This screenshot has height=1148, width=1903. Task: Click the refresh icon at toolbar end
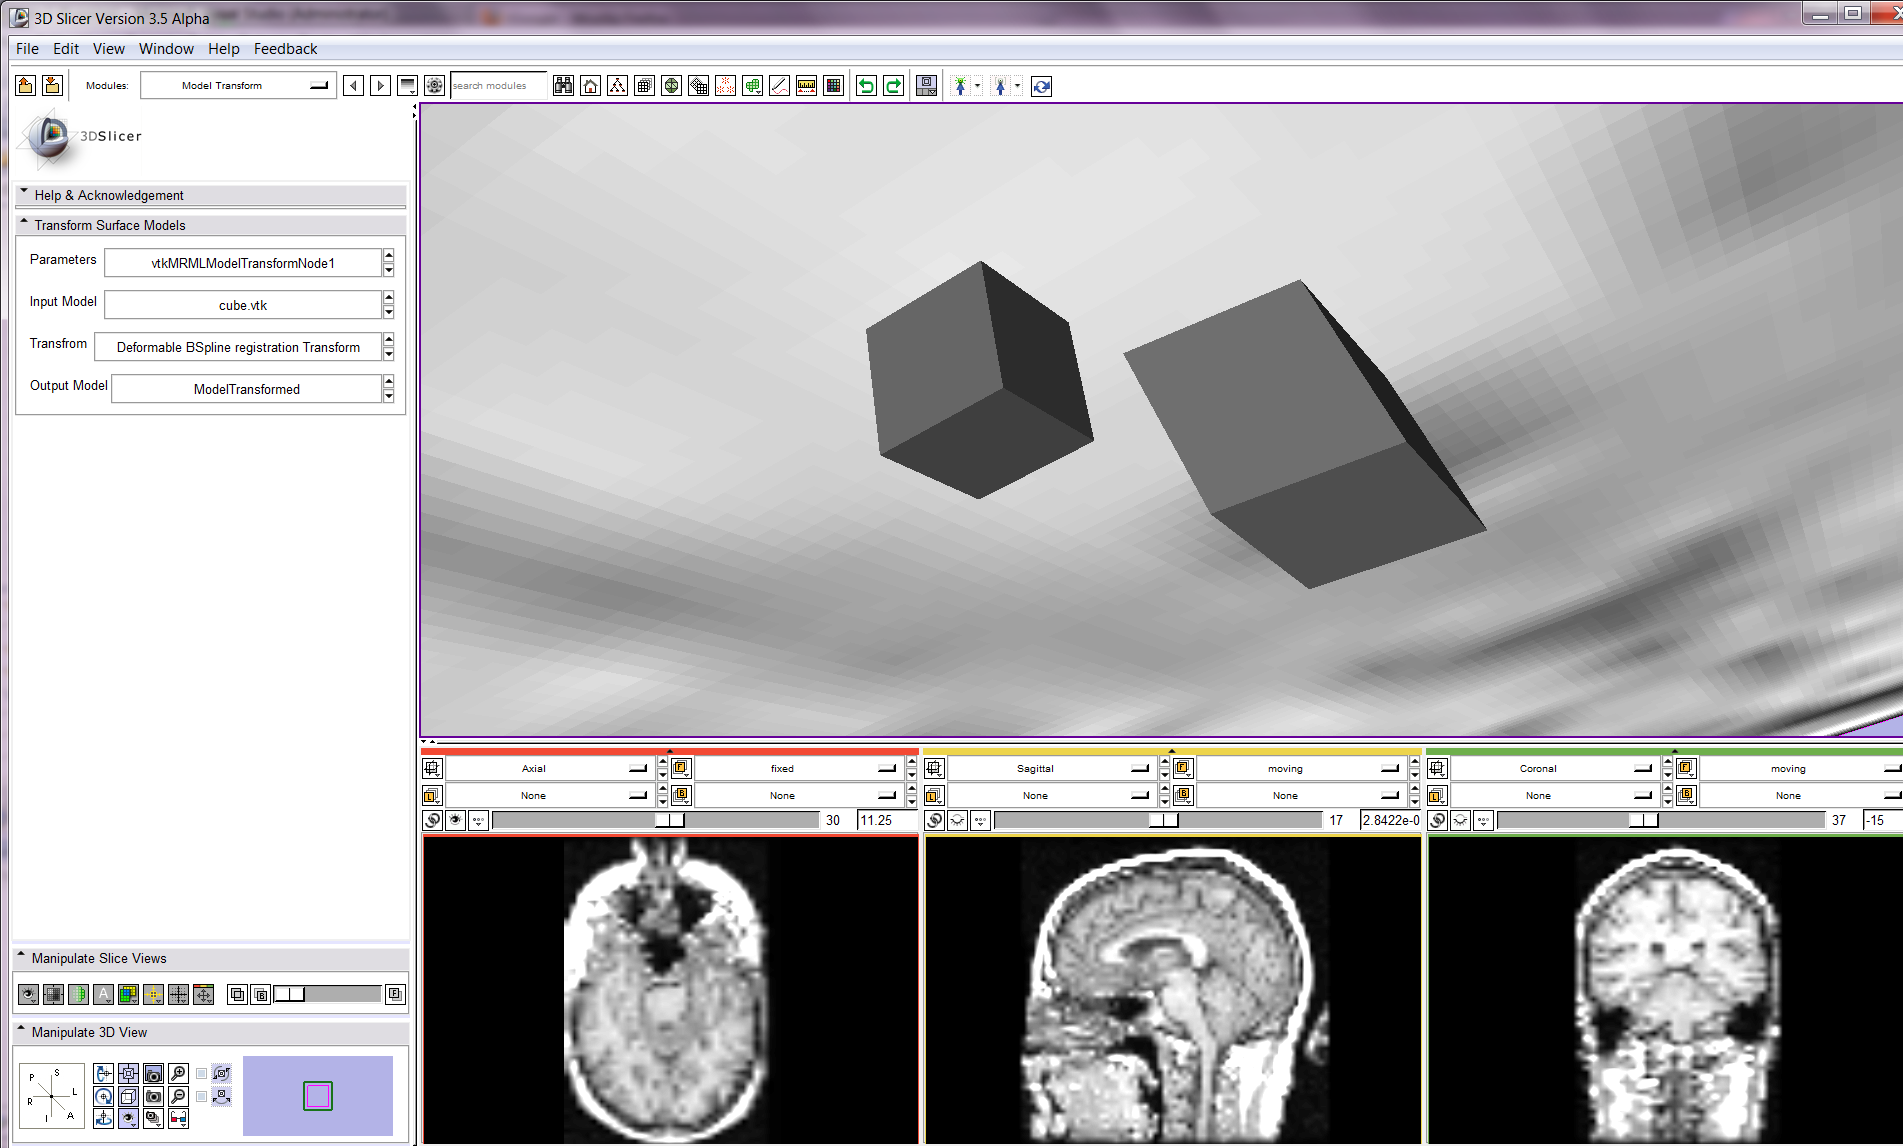click(x=1041, y=86)
